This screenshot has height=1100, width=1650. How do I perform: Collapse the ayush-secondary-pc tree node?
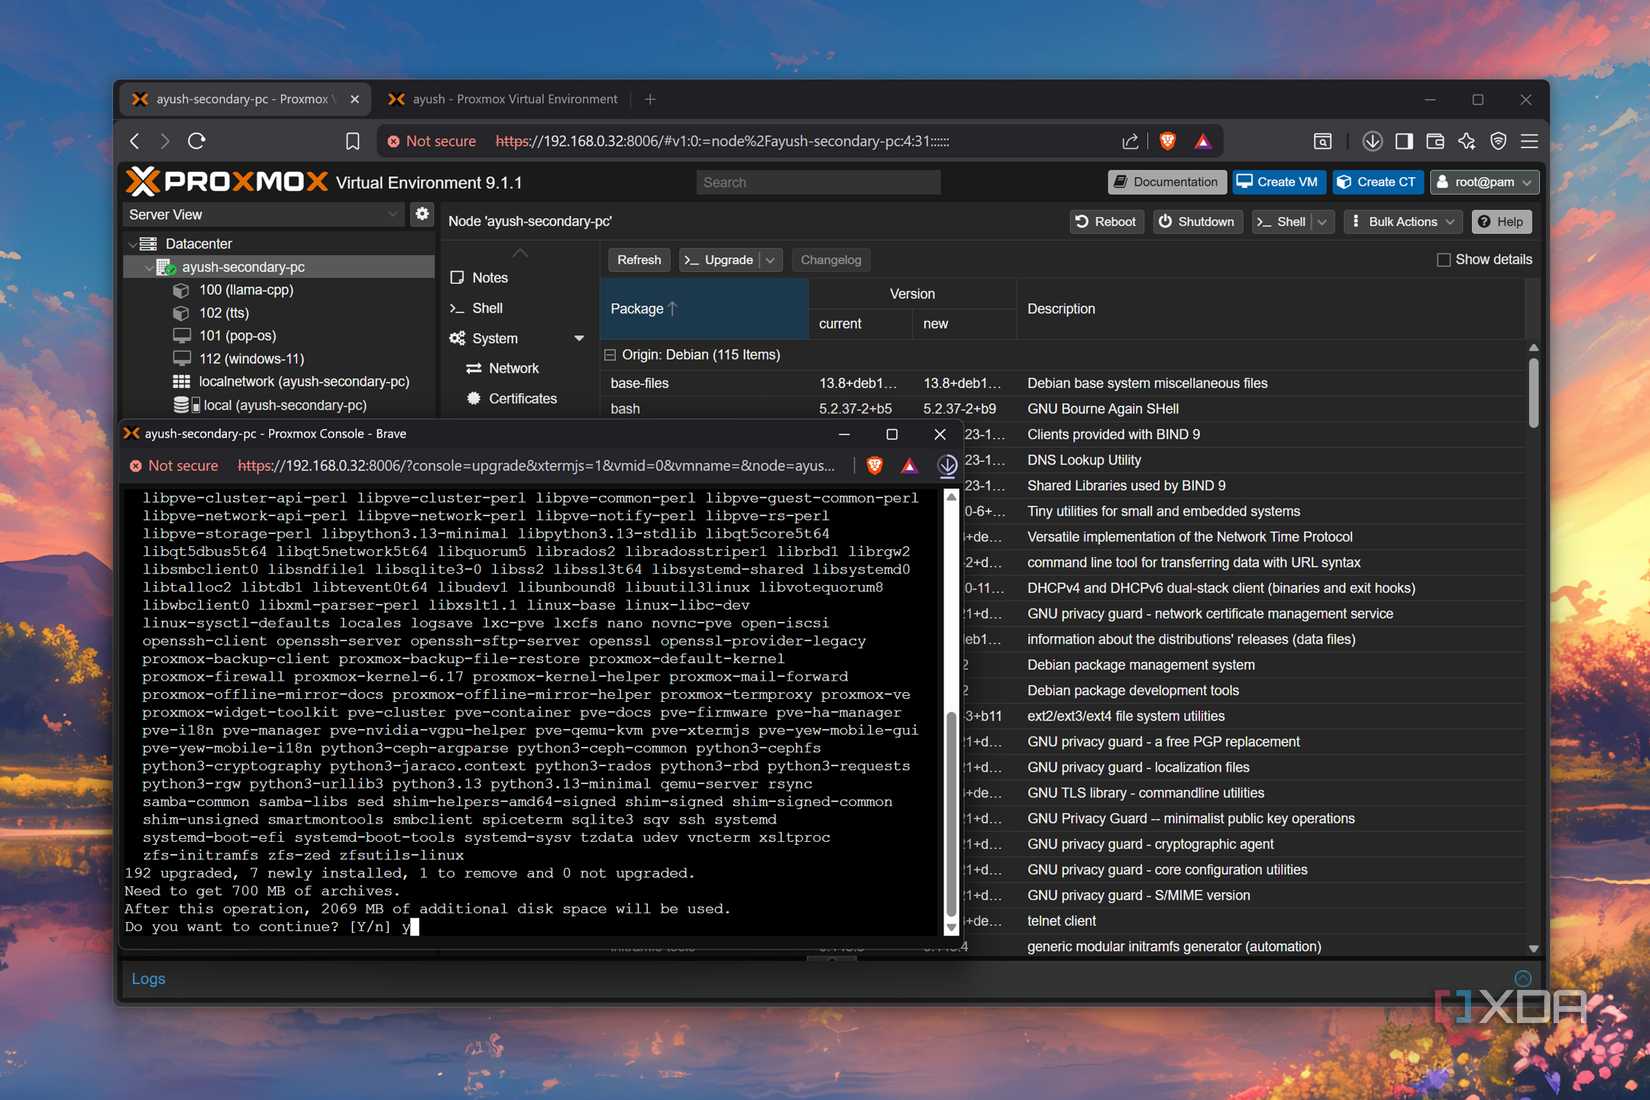[149, 267]
